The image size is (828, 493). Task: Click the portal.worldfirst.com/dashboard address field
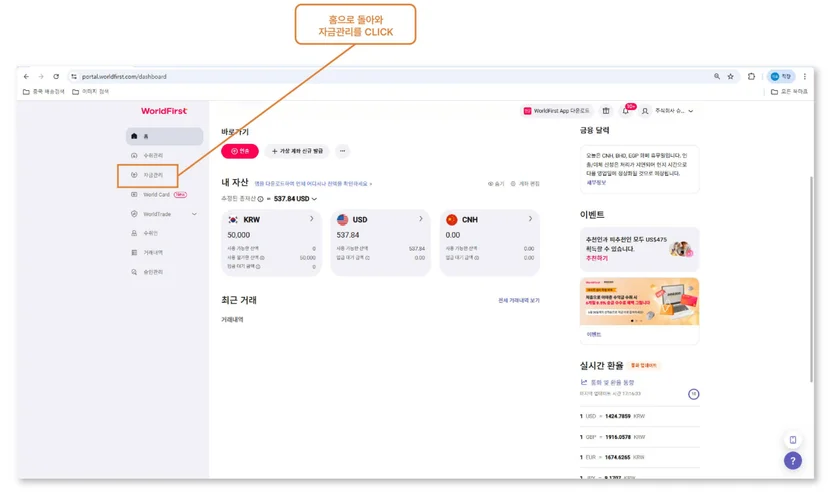point(124,77)
